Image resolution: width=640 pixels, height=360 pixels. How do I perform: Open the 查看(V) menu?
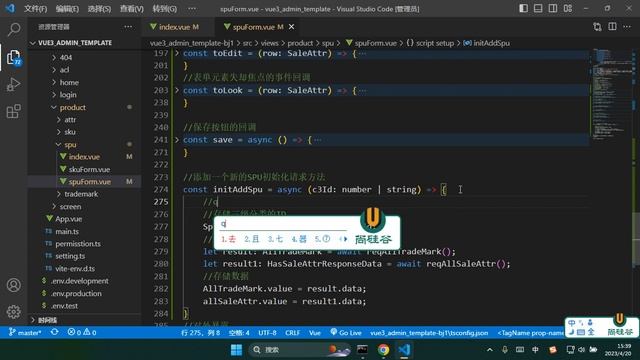click(132, 9)
